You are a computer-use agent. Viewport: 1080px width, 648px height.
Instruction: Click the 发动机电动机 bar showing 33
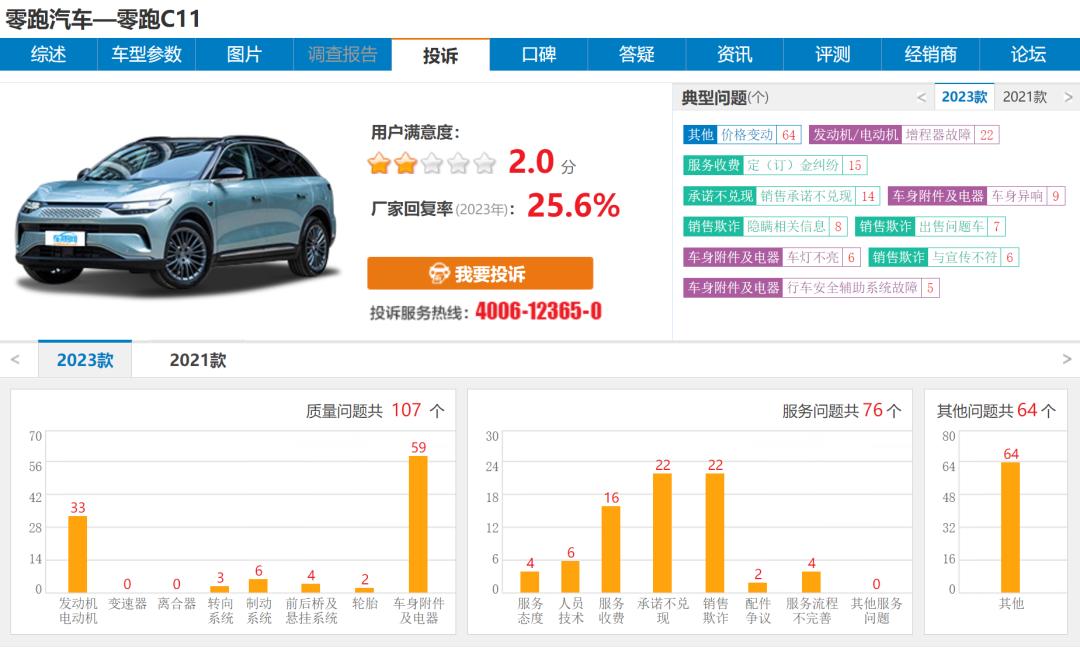point(78,553)
